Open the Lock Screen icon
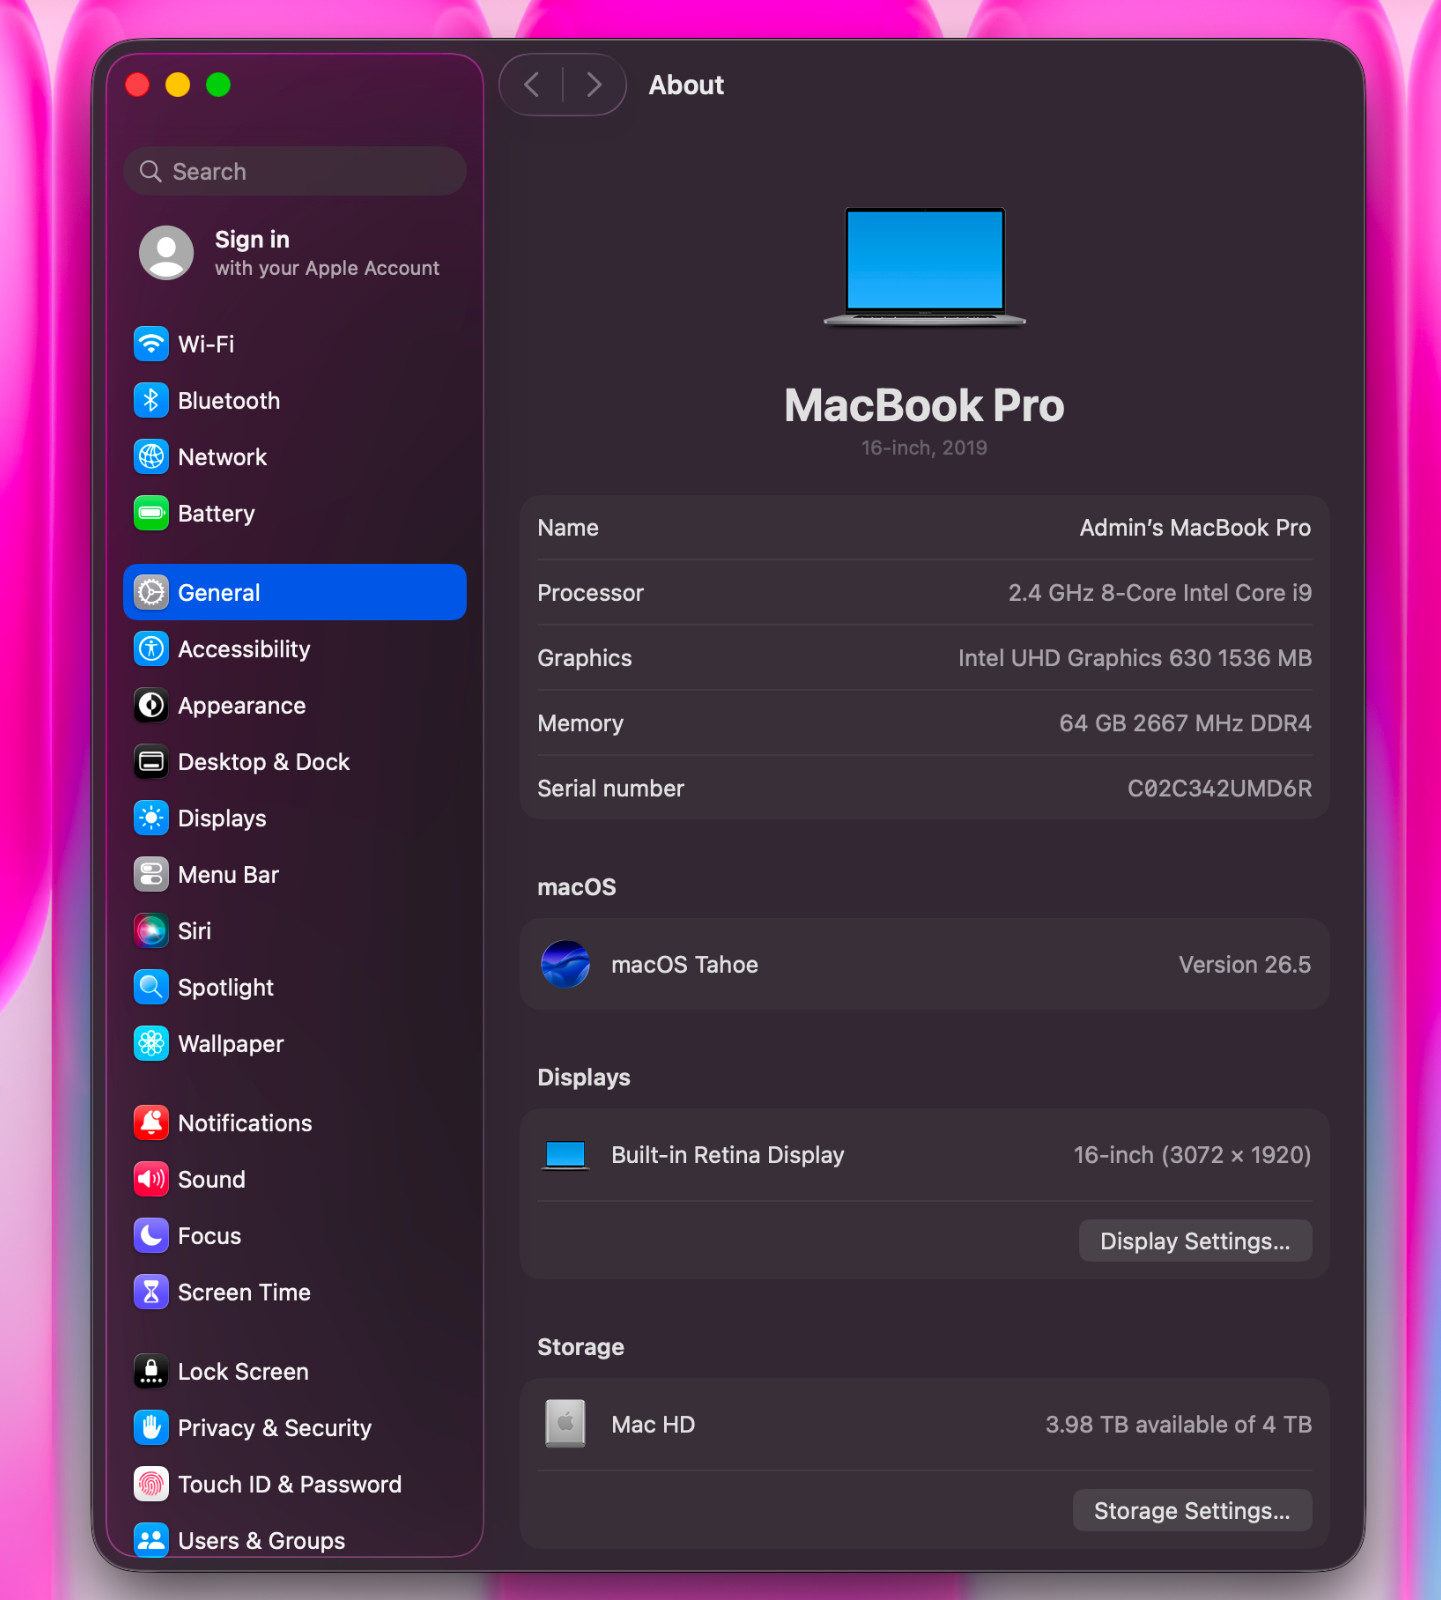Screen dimensions: 1441x1600 coord(151,1371)
